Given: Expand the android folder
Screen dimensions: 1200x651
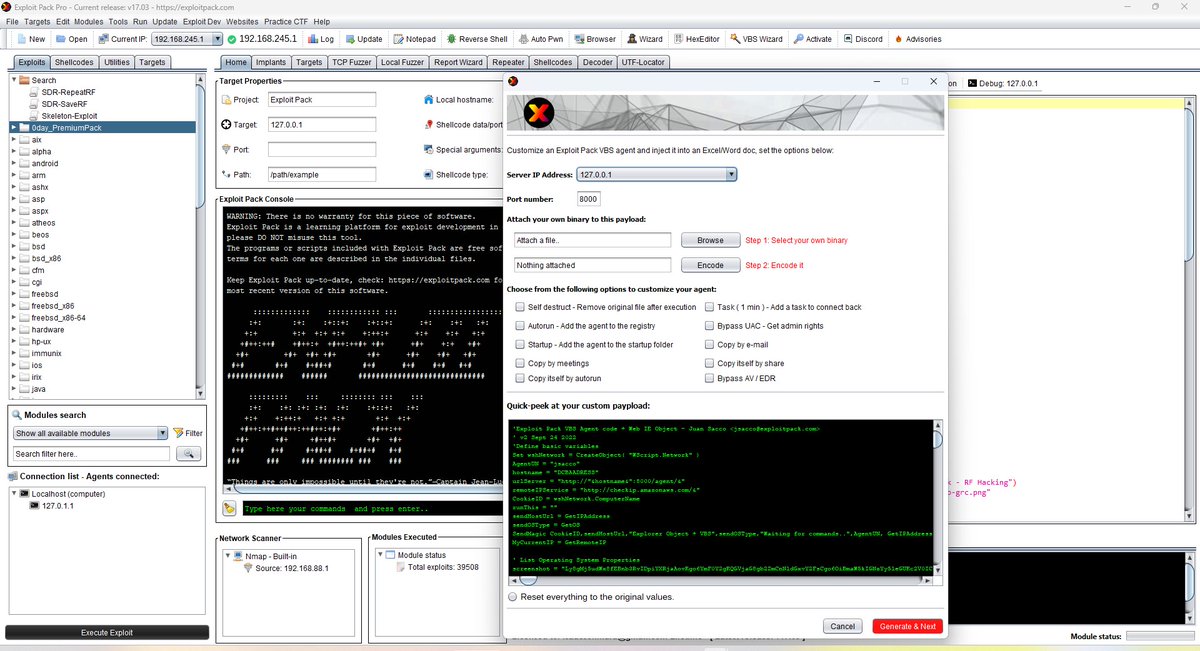Looking at the screenshot, I should [x=14, y=163].
